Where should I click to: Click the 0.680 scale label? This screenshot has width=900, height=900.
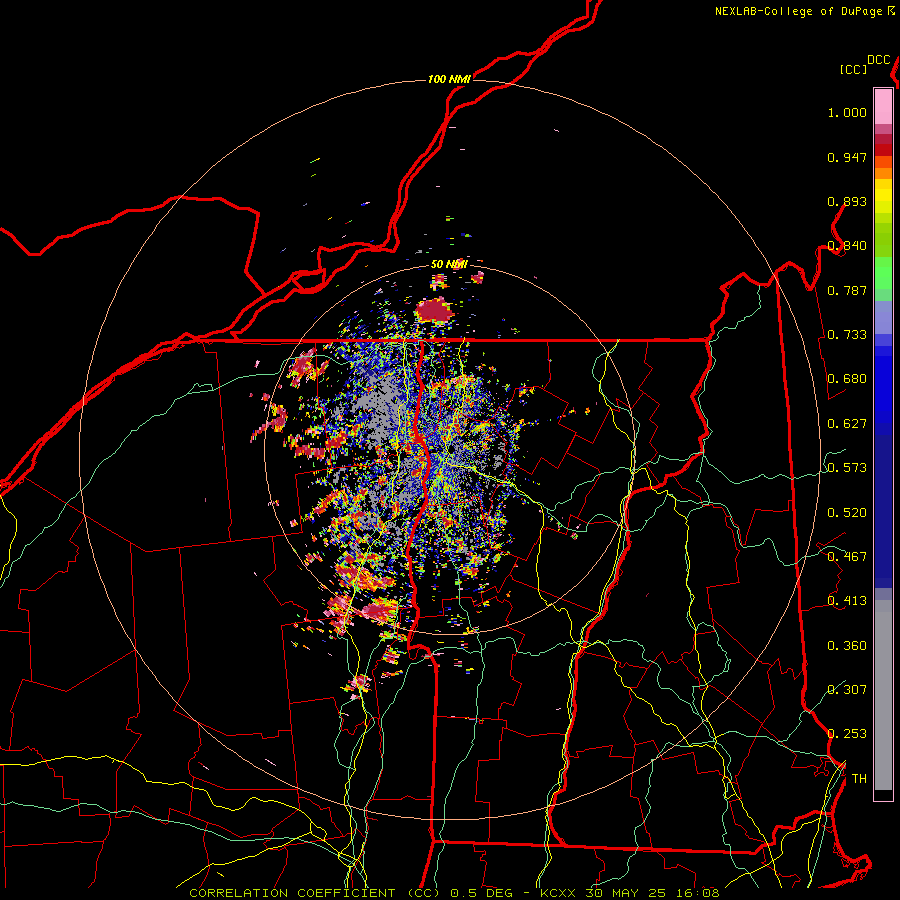pos(847,379)
